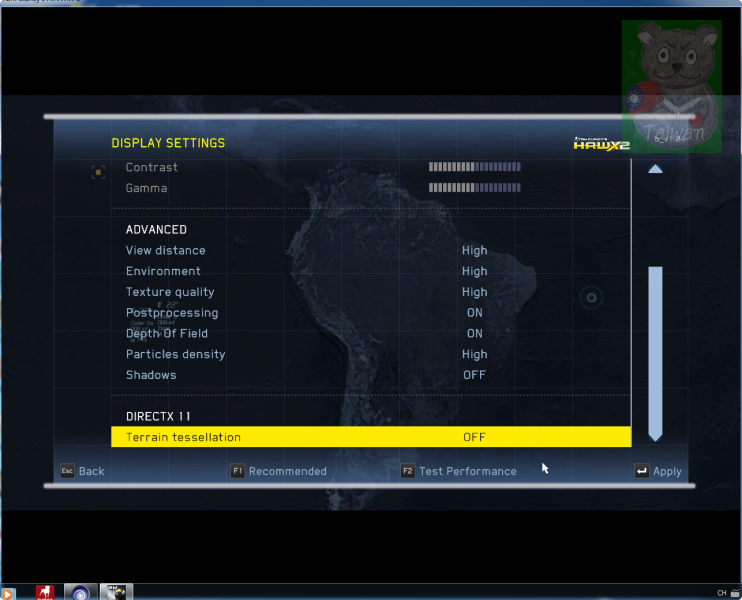
Task: Select the Terrain tessellation row label
Action: point(183,437)
